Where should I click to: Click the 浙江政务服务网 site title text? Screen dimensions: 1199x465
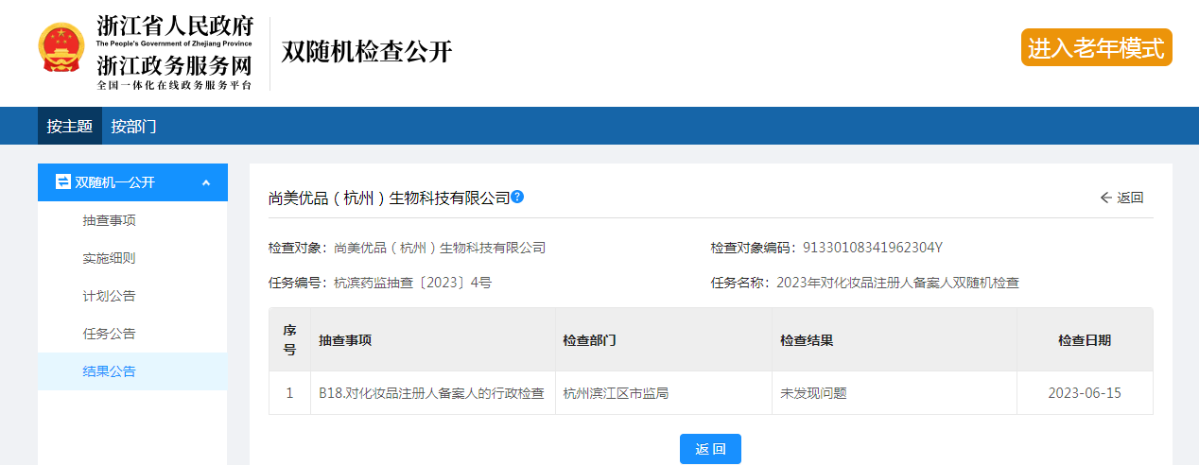[174, 66]
